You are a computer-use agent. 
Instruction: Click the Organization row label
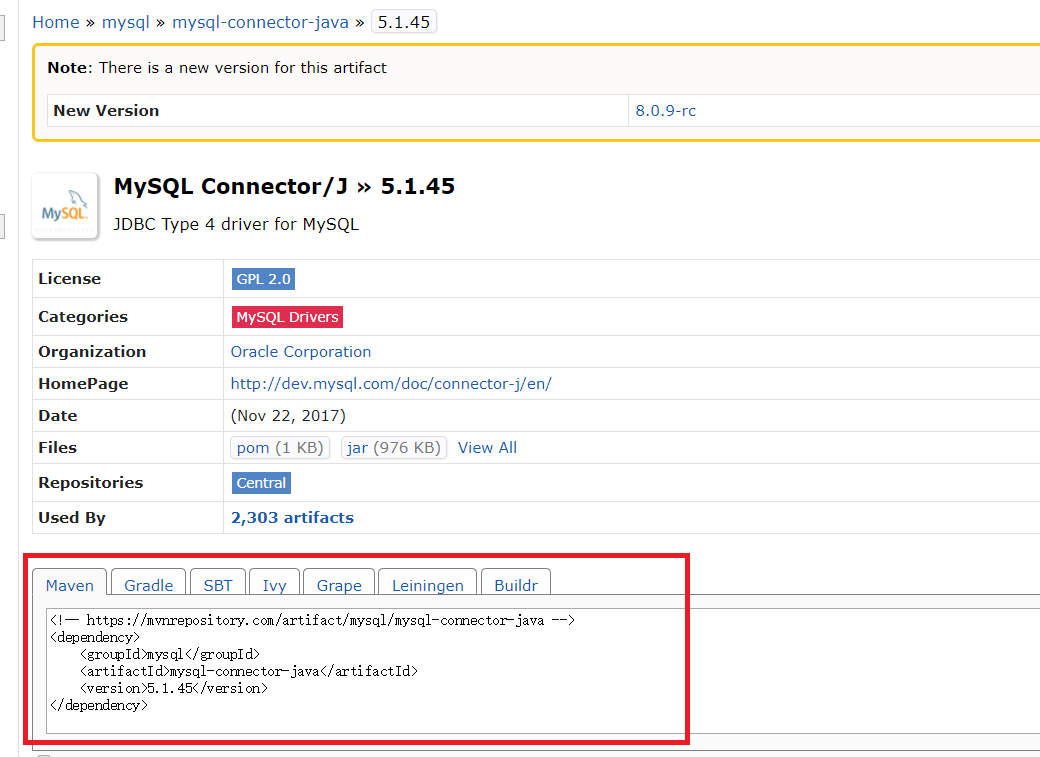pyautogui.click(x=92, y=352)
